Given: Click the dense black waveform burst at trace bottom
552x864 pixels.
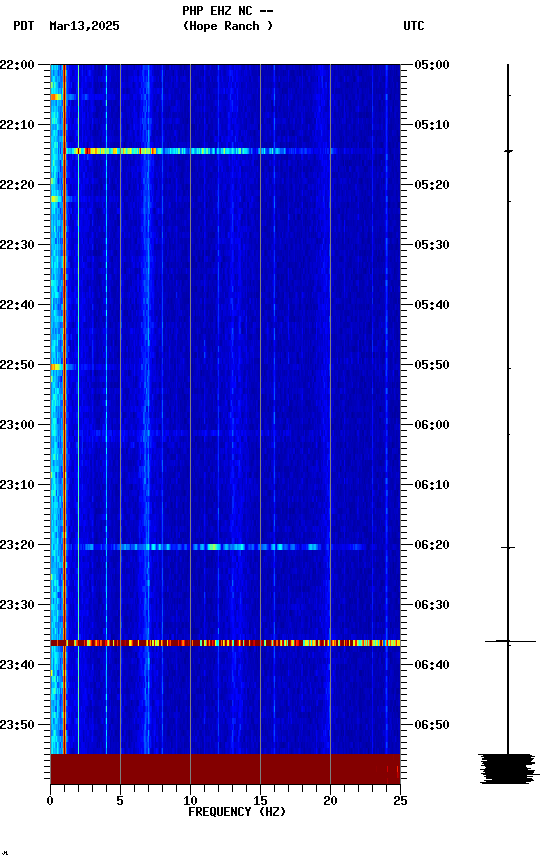Looking at the screenshot, I should 508,769.
